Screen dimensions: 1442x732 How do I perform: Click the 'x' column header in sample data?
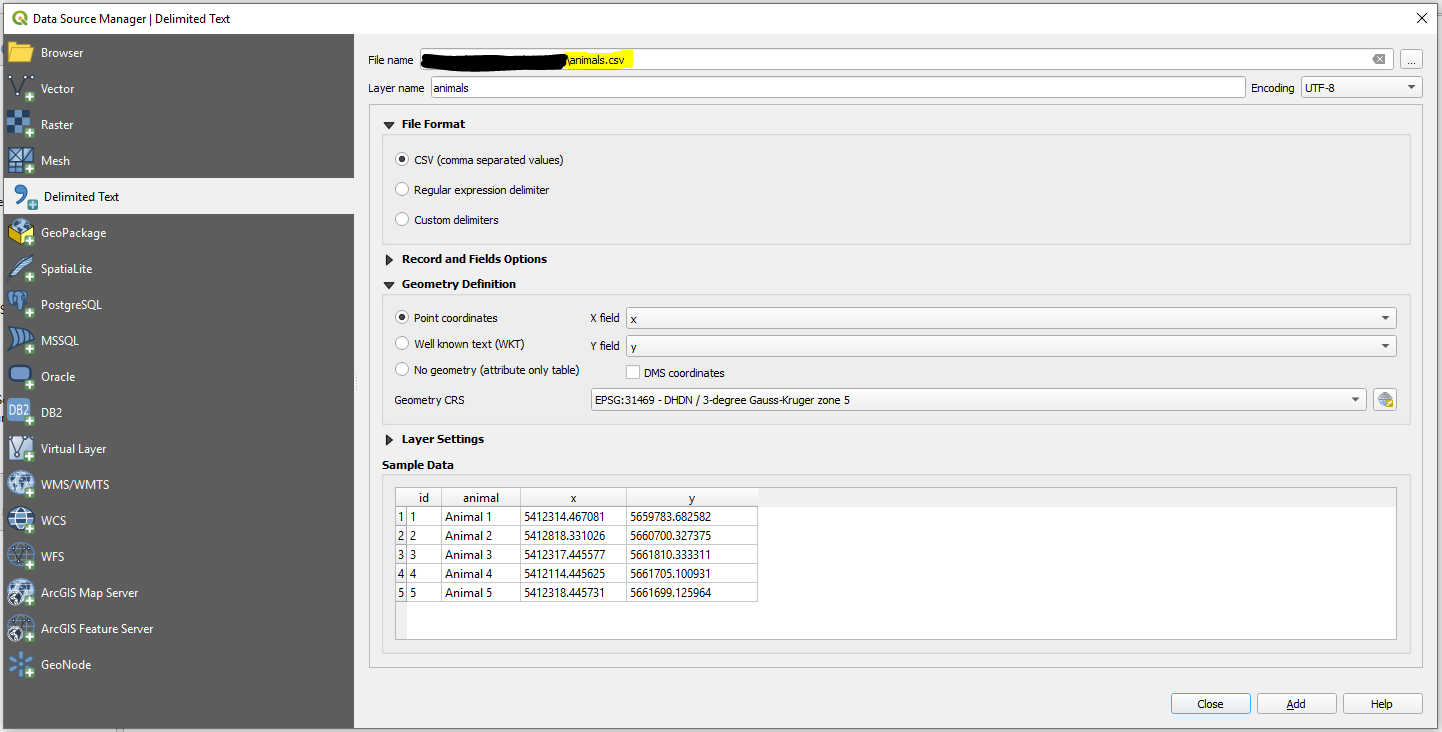(574, 498)
